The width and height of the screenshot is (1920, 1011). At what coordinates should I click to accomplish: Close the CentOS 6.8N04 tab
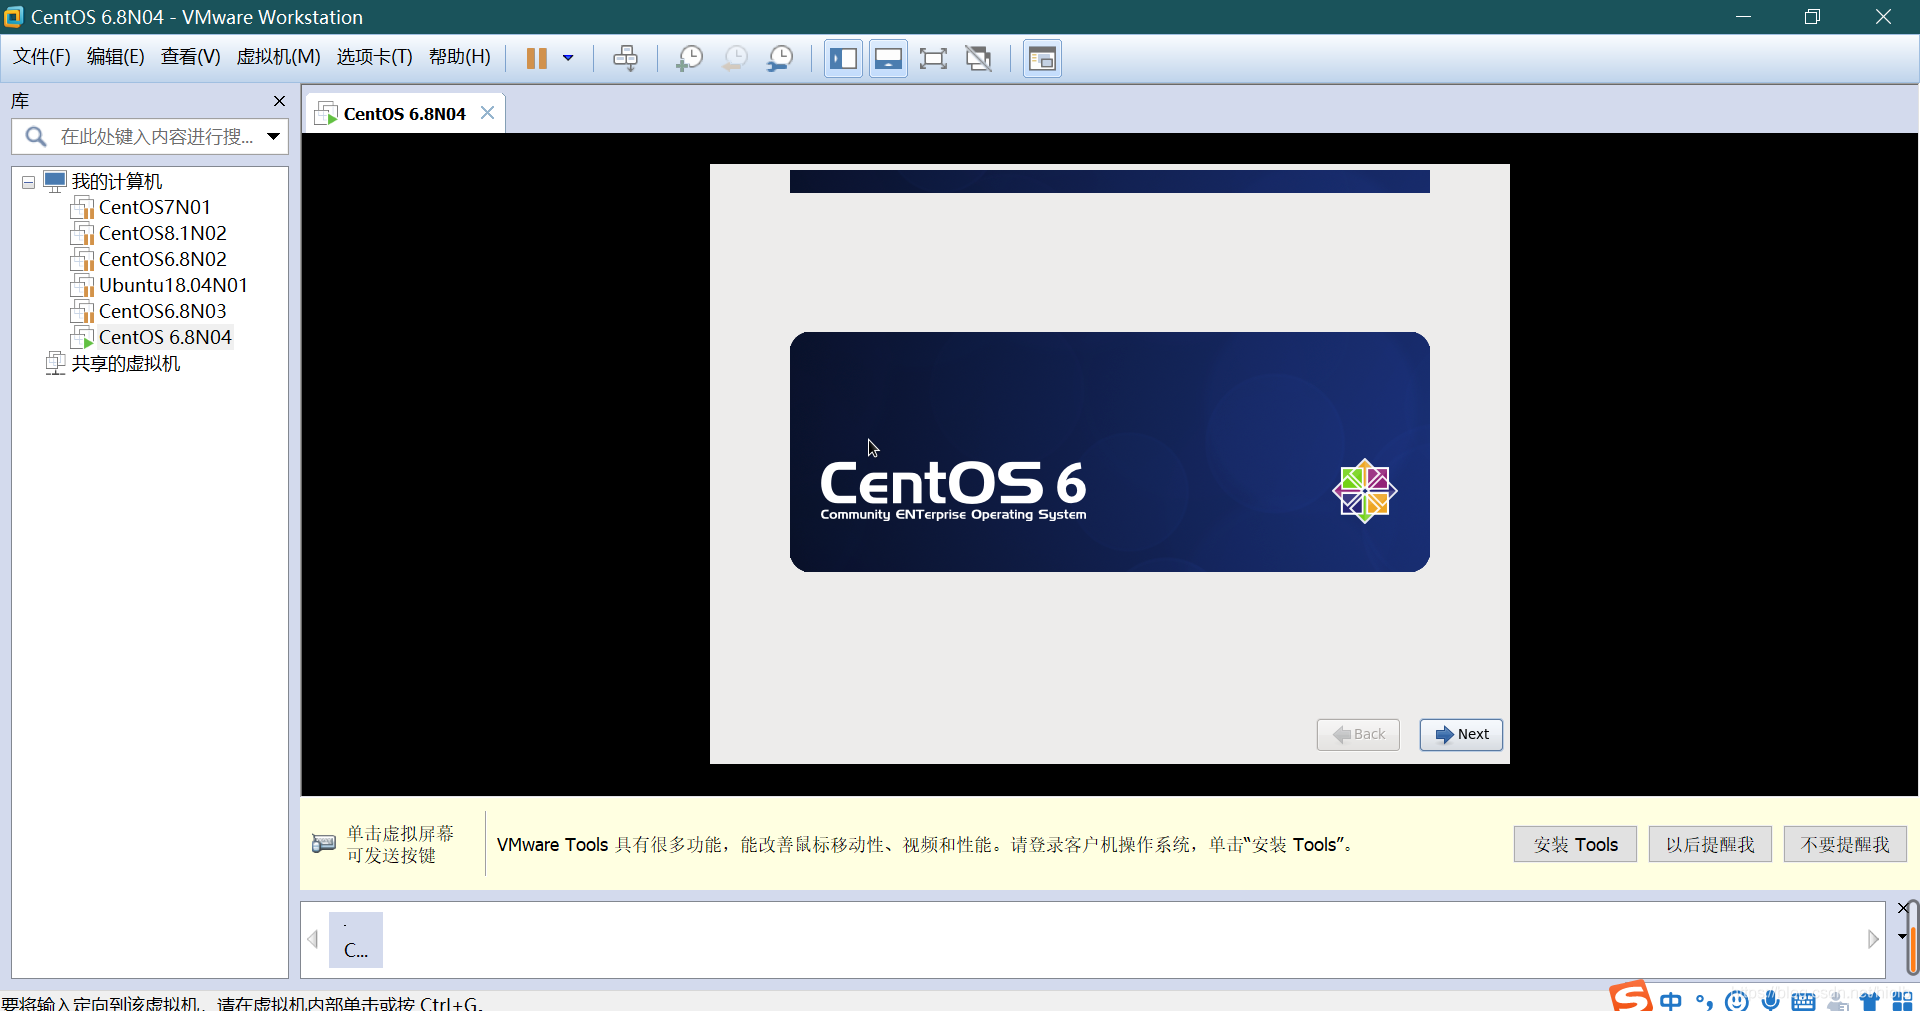pos(487,113)
